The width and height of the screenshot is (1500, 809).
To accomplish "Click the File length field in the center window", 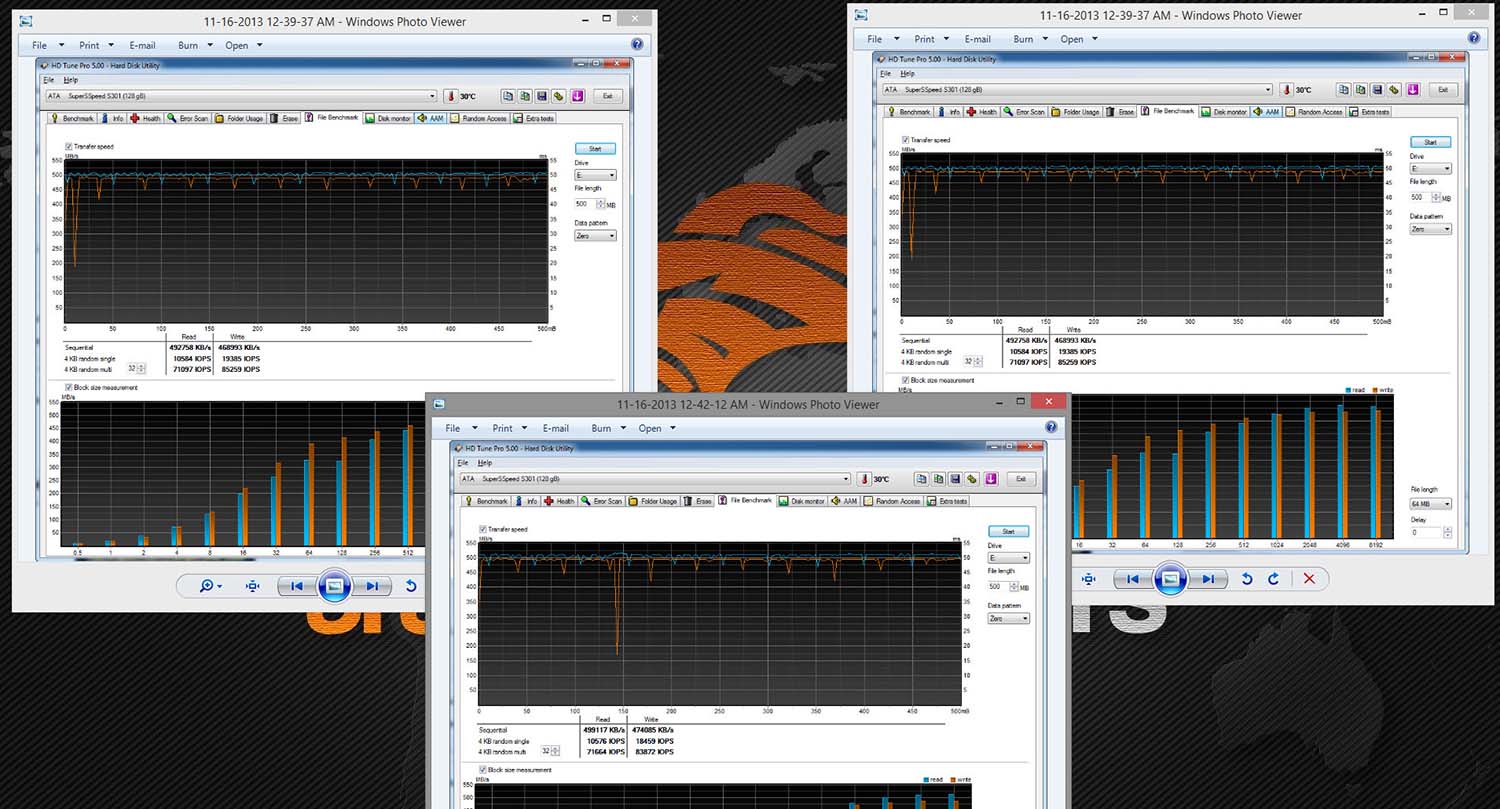I will point(996,586).
